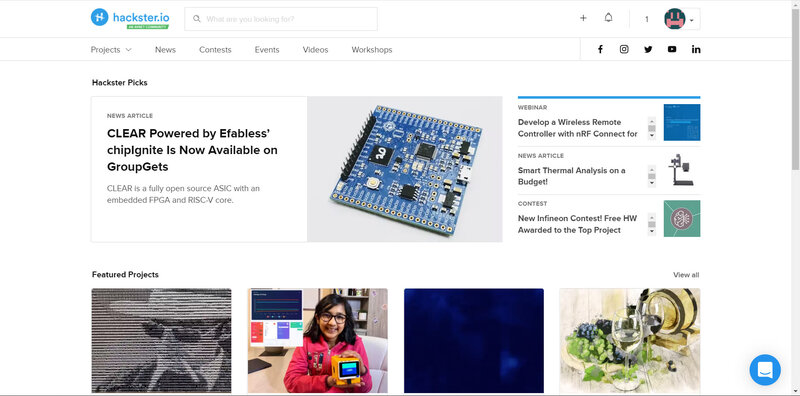This screenshot has height=396, width=800.
Task: Click the user avatar image
Action: click(x=674, y=19)
